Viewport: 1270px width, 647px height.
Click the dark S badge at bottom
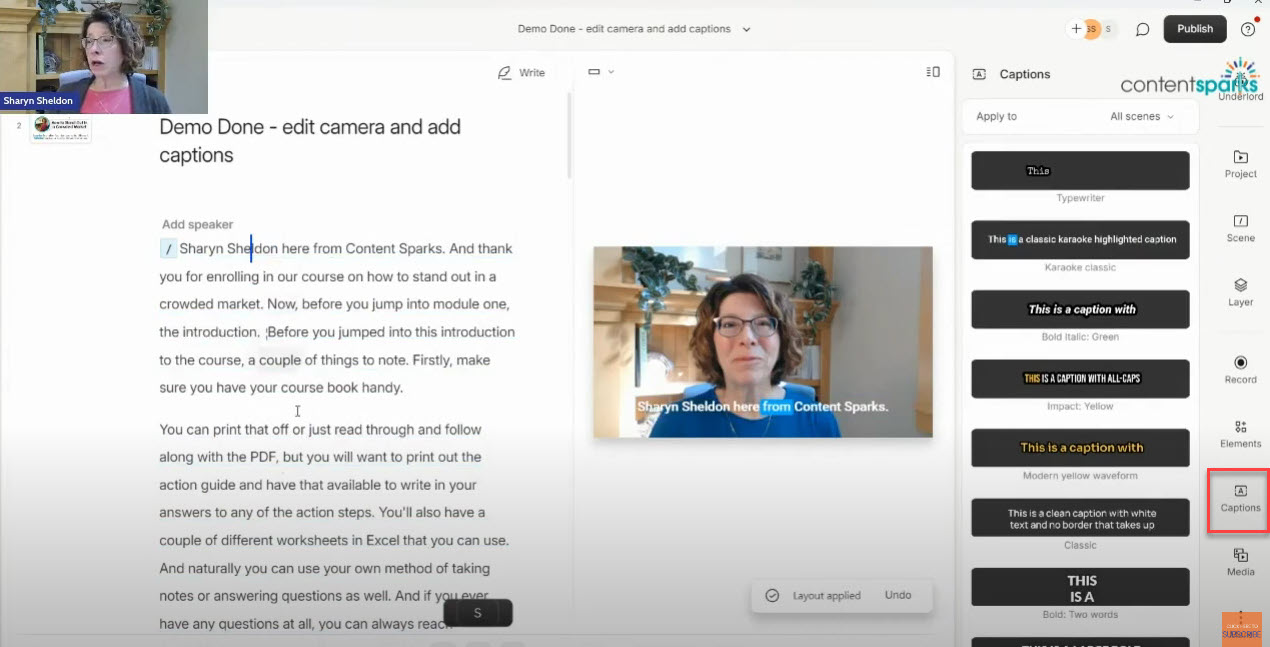pyautogui.click(x=478, y=612)
